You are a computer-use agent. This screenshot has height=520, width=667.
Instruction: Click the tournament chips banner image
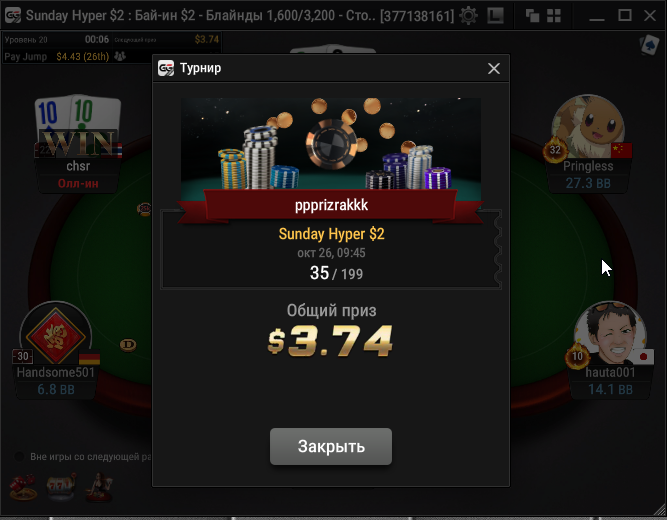click(331, 144)
